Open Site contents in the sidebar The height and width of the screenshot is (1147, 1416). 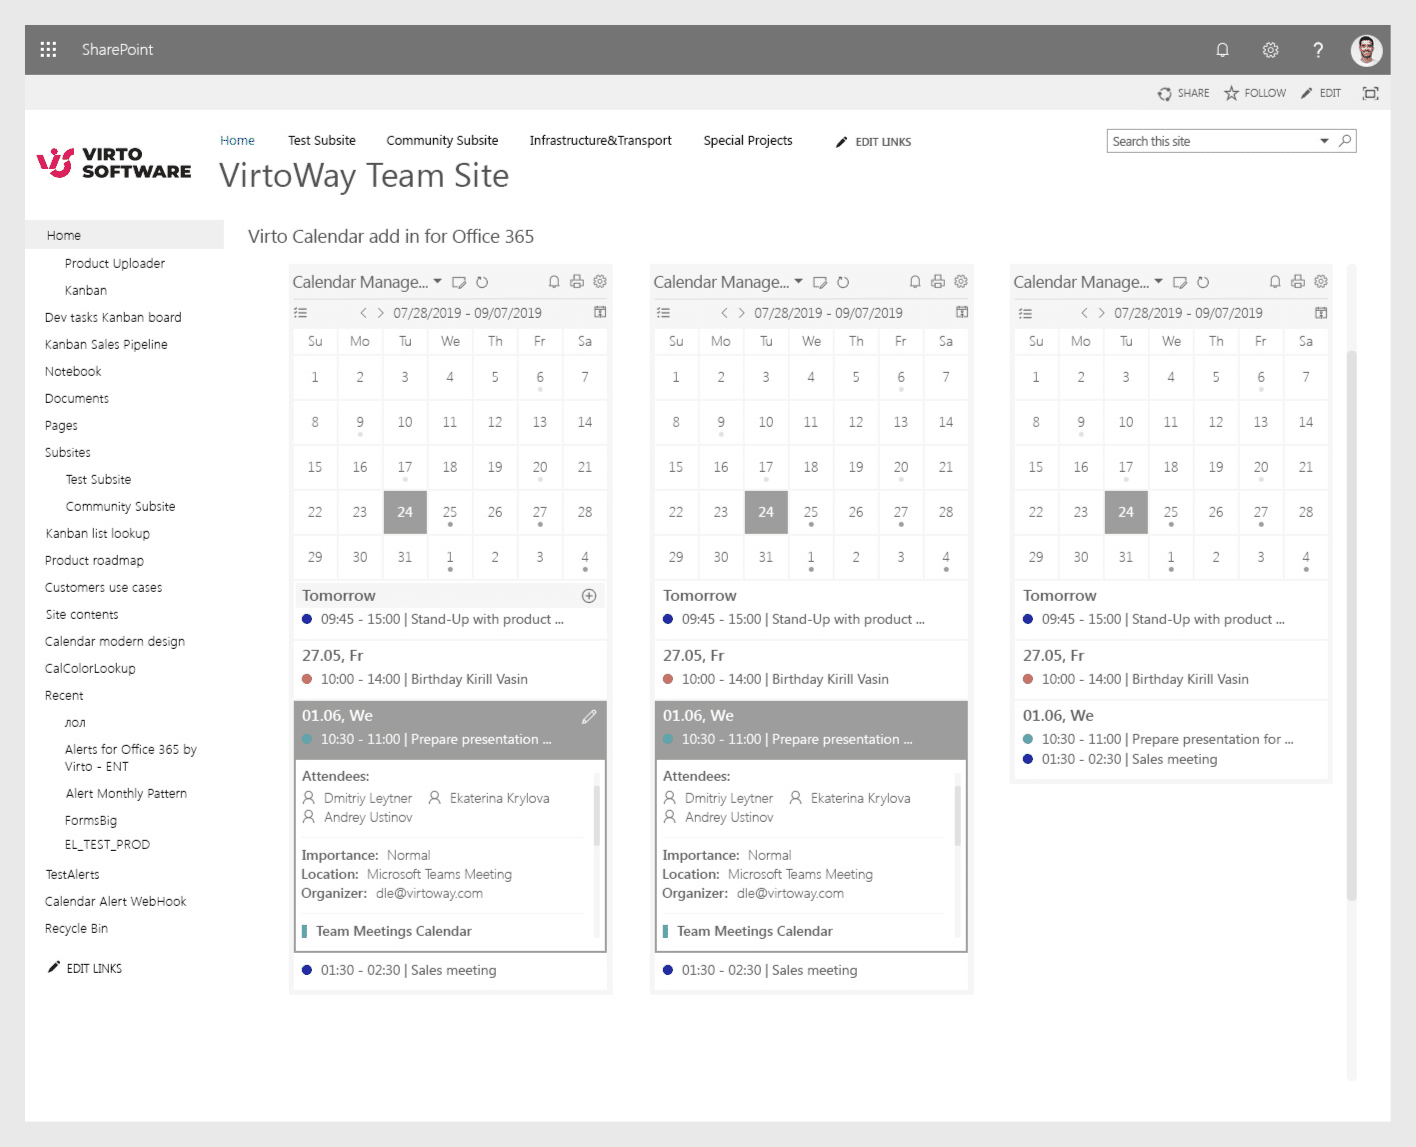pyautogui.click(x=82, y=614)
